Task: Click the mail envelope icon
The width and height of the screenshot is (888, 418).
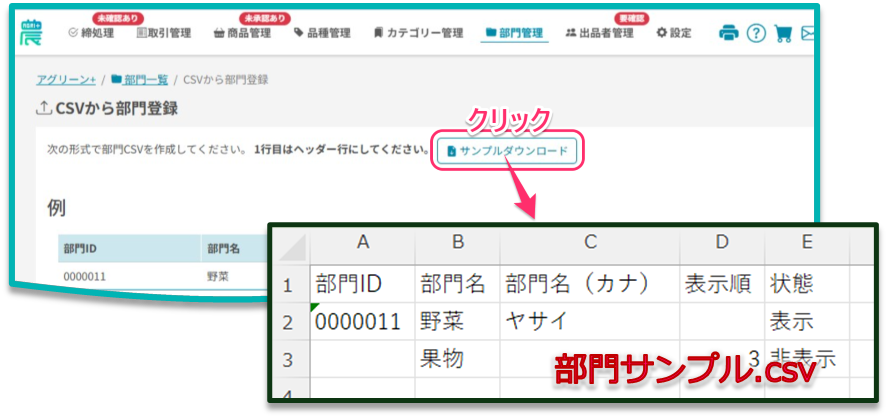Action: pos(807,33)
